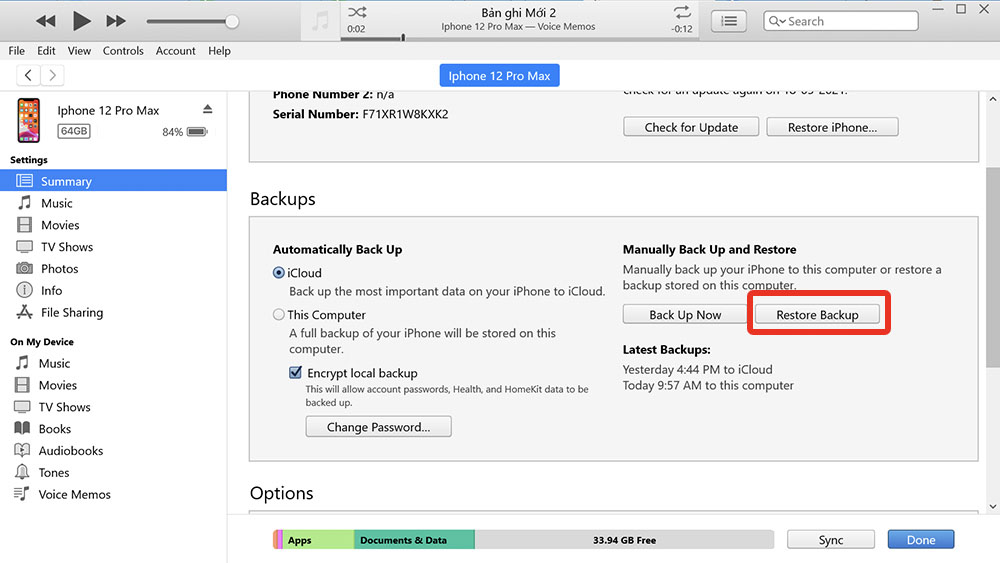Click the battery icon showing 84%
The width and height of the screenshot is (1000, 563).
click(x=197, y=131)
